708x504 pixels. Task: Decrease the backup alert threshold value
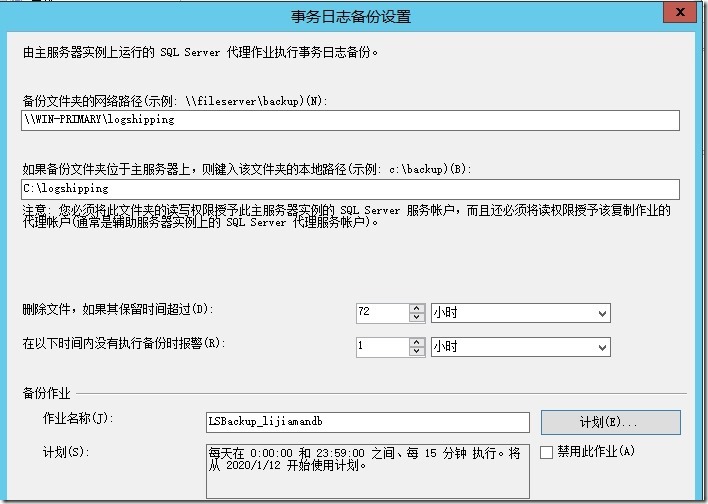click(x=417, y=351)
